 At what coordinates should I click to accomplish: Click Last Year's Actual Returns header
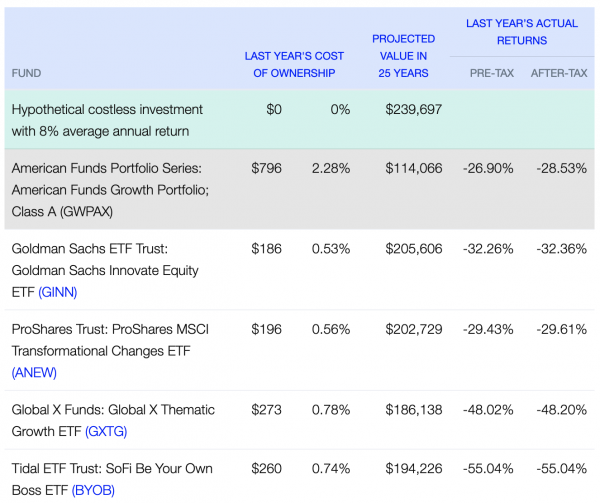[522, 32]
